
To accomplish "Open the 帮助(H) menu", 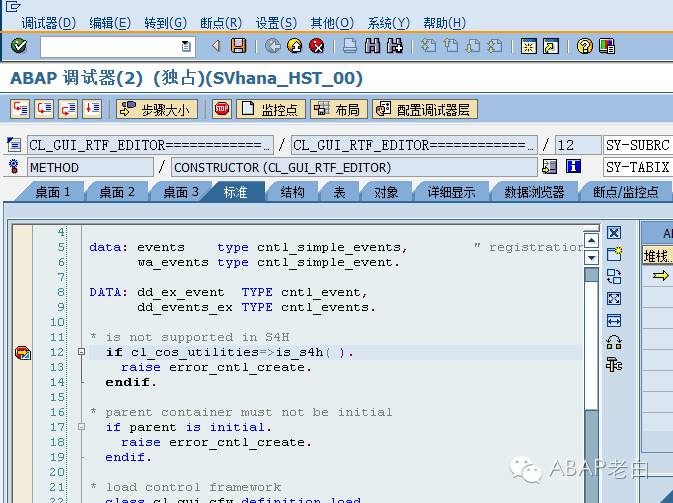I will pos(444,23).
